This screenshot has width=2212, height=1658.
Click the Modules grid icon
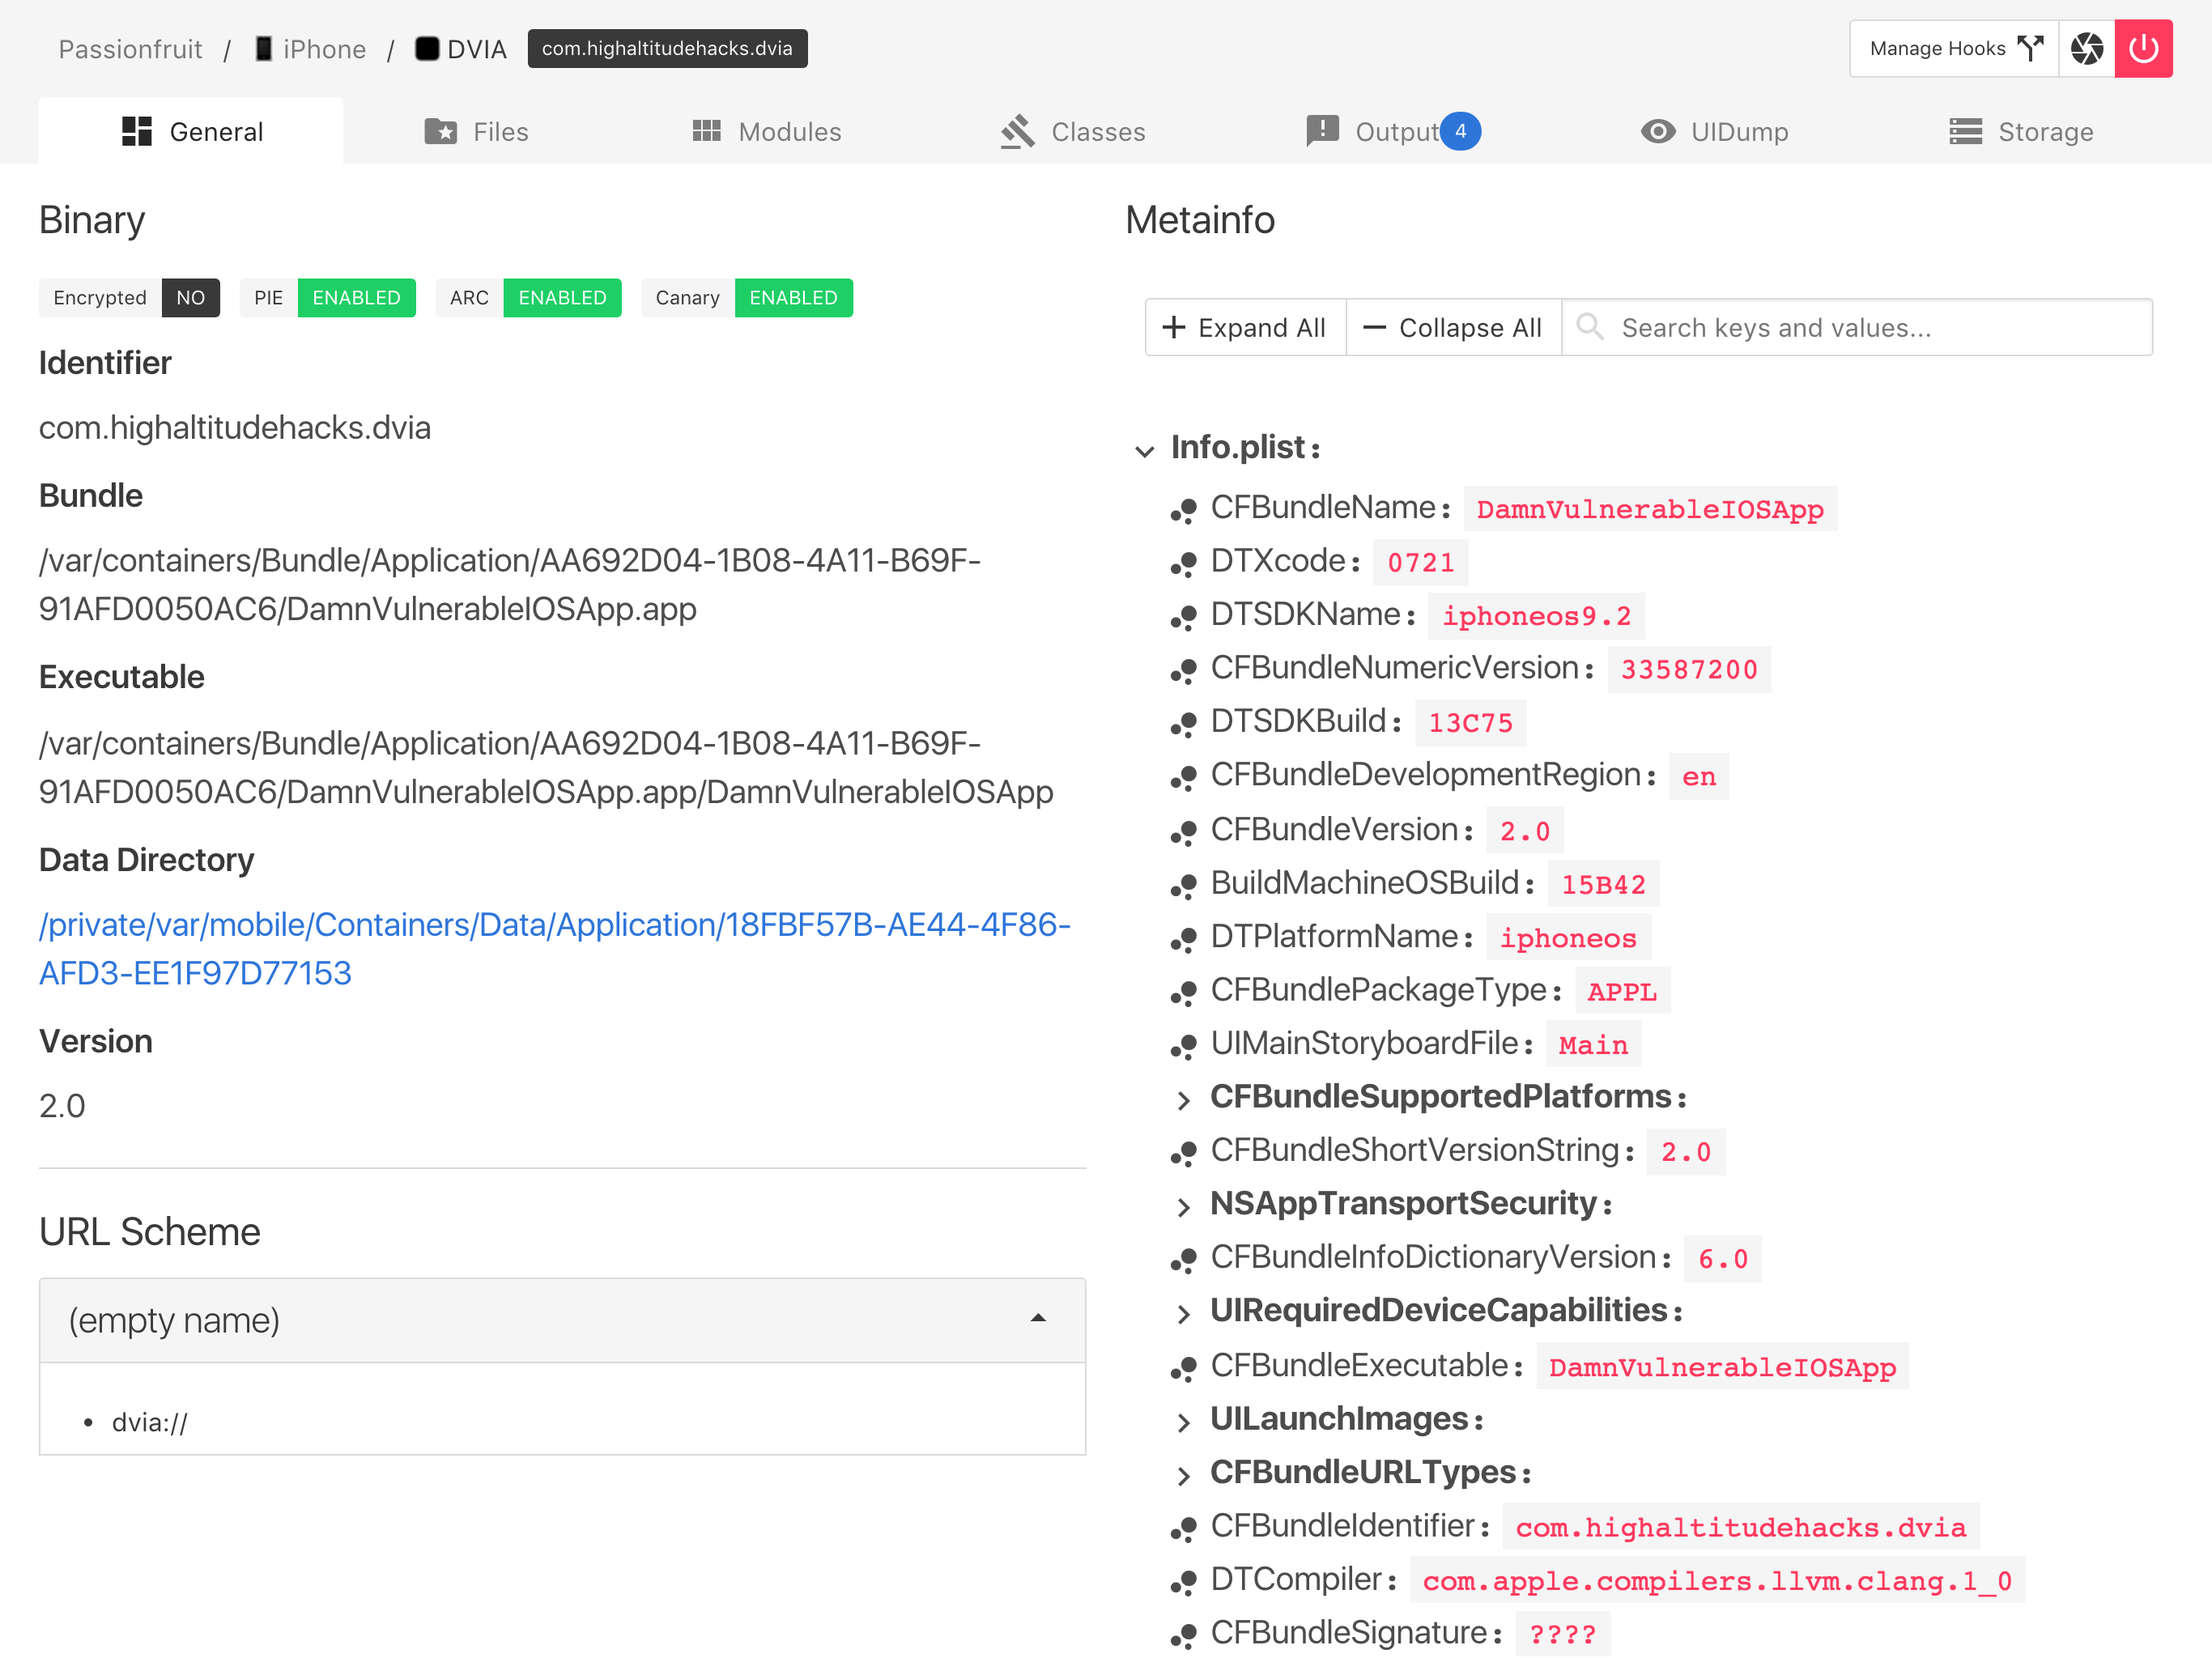(x=706, y=131)
